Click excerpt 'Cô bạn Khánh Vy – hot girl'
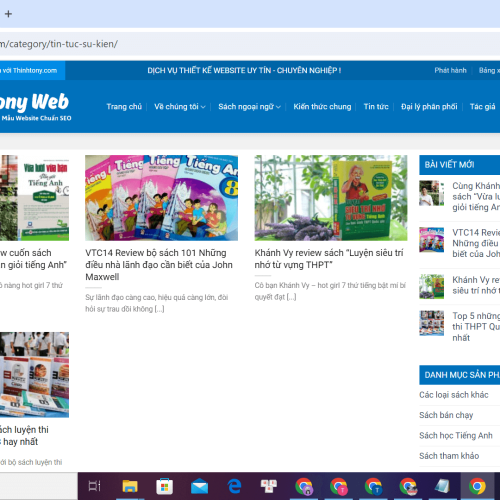 coord(330,291)
